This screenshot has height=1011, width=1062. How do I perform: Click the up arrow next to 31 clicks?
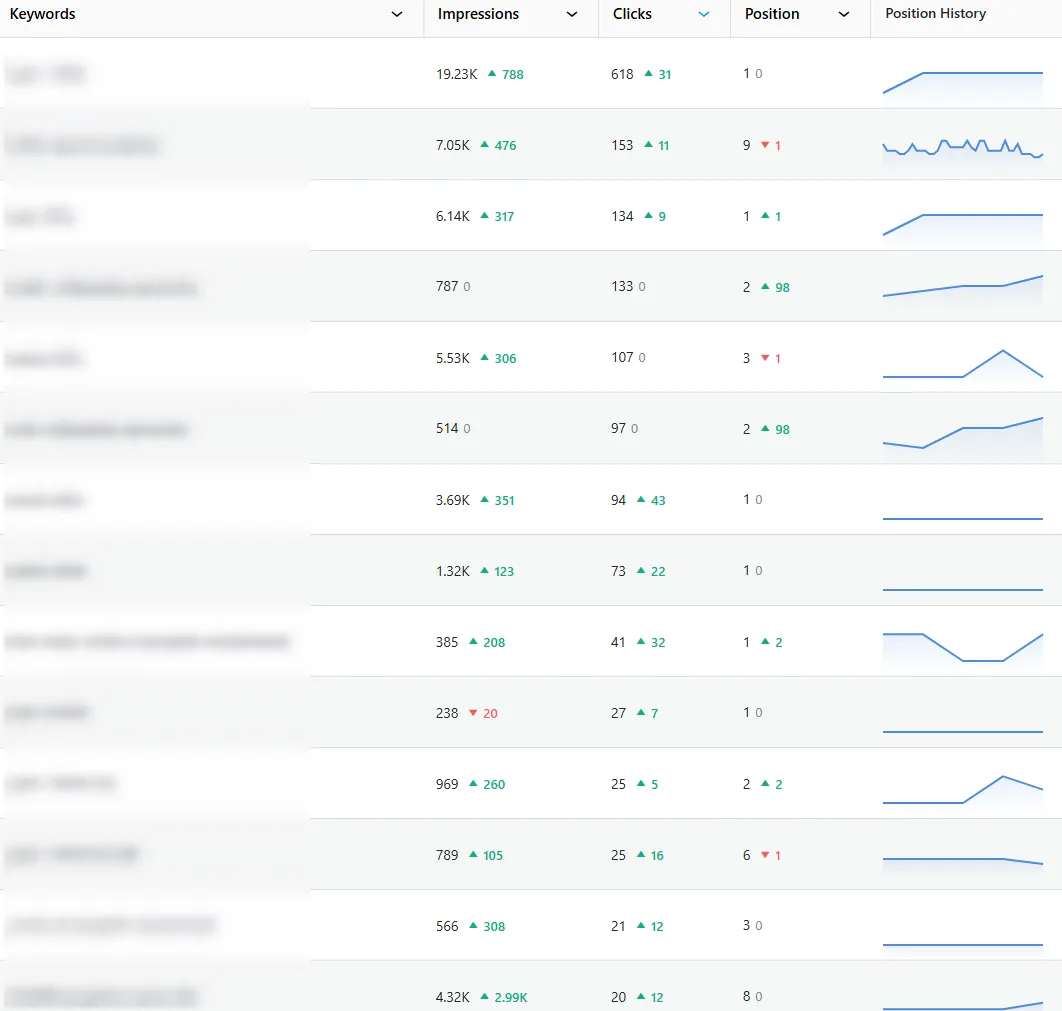pos(648,74)
